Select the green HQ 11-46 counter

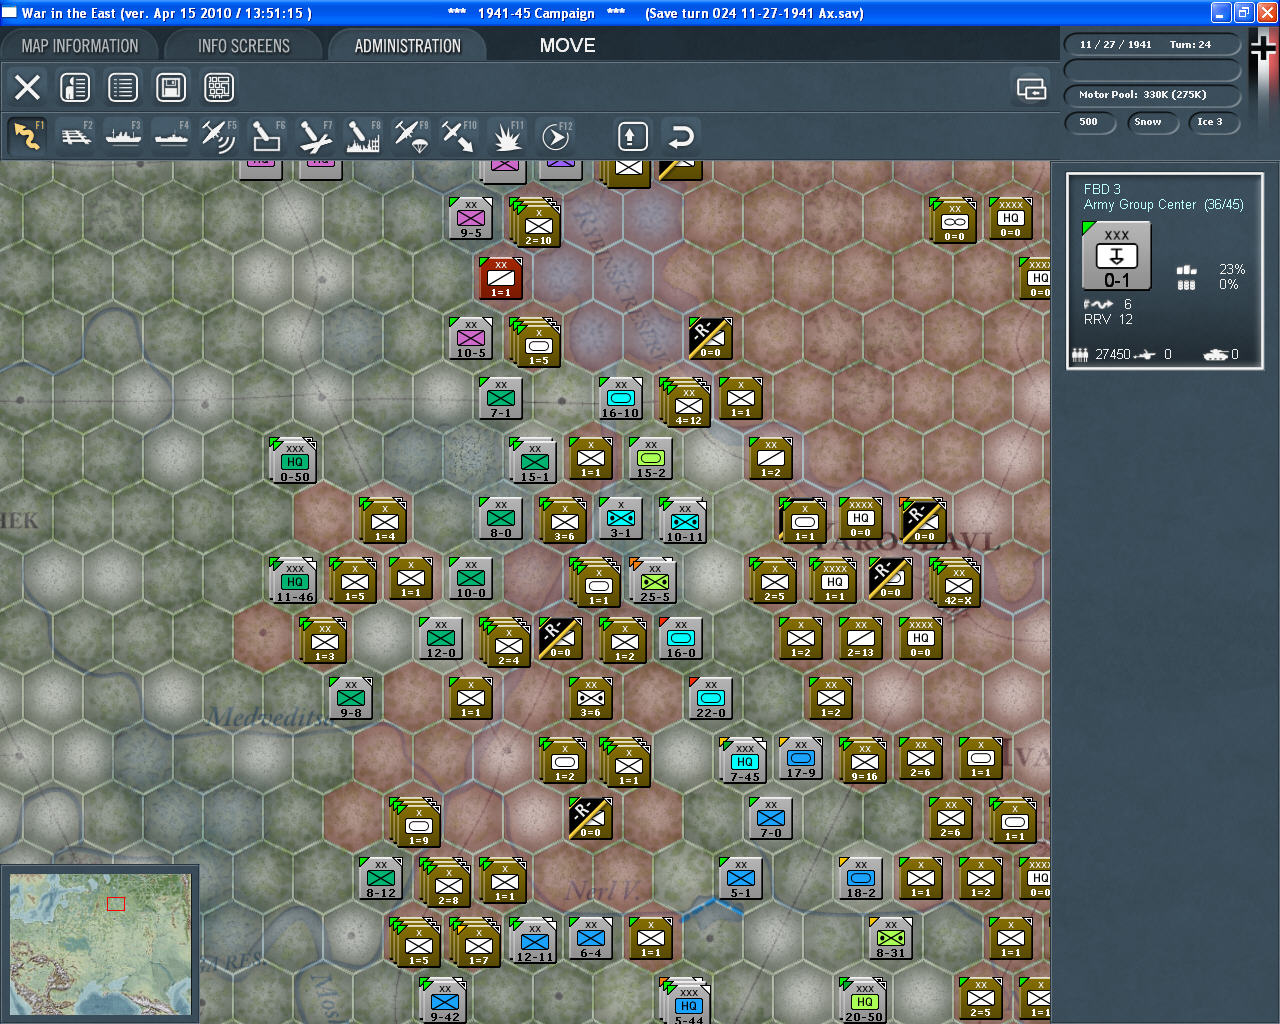(x=294, y=580)
